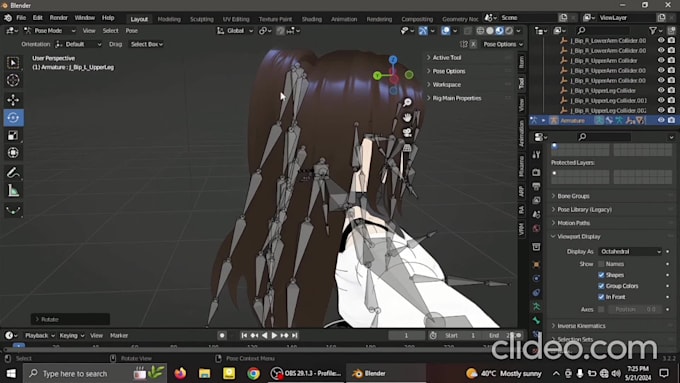Viewport: 680px width, 383px height.
Task: Toggle the Names checkbox
Action: (x=601, y=264)
